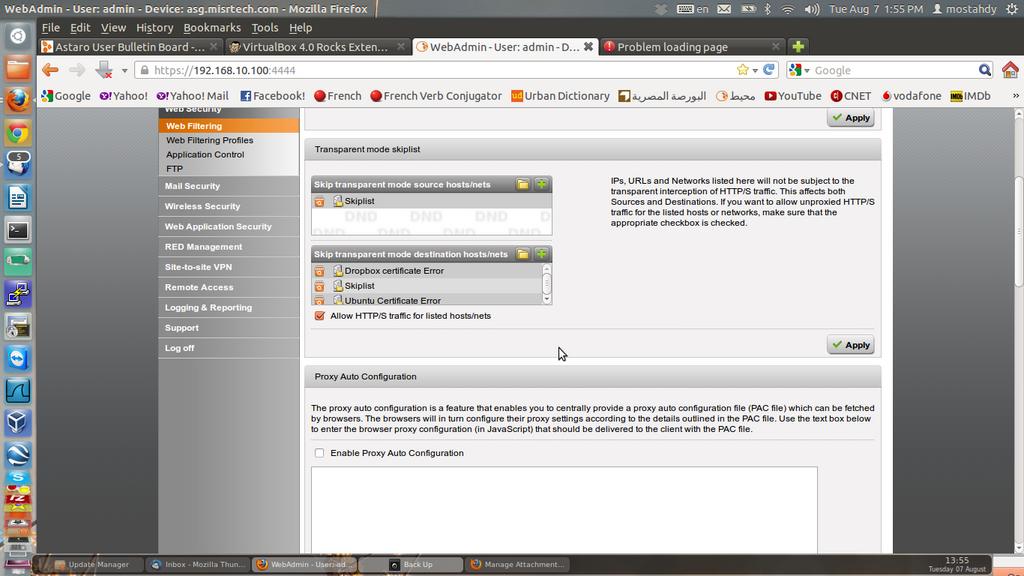
Task: Open the Firefox downloads arrow icon
Action: pyautogui.click(x=104, y=70)
